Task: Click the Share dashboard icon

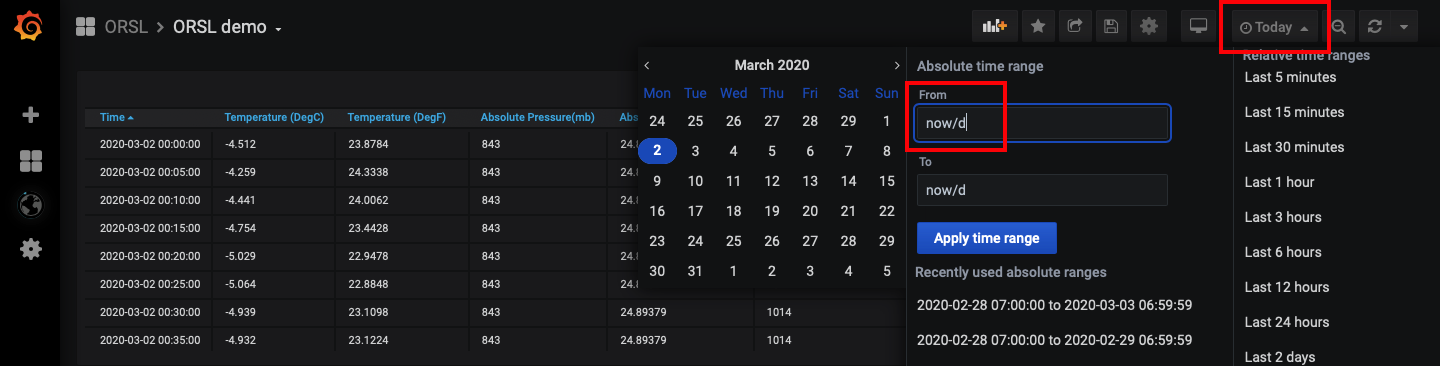Action: [x=1075, y=27]
